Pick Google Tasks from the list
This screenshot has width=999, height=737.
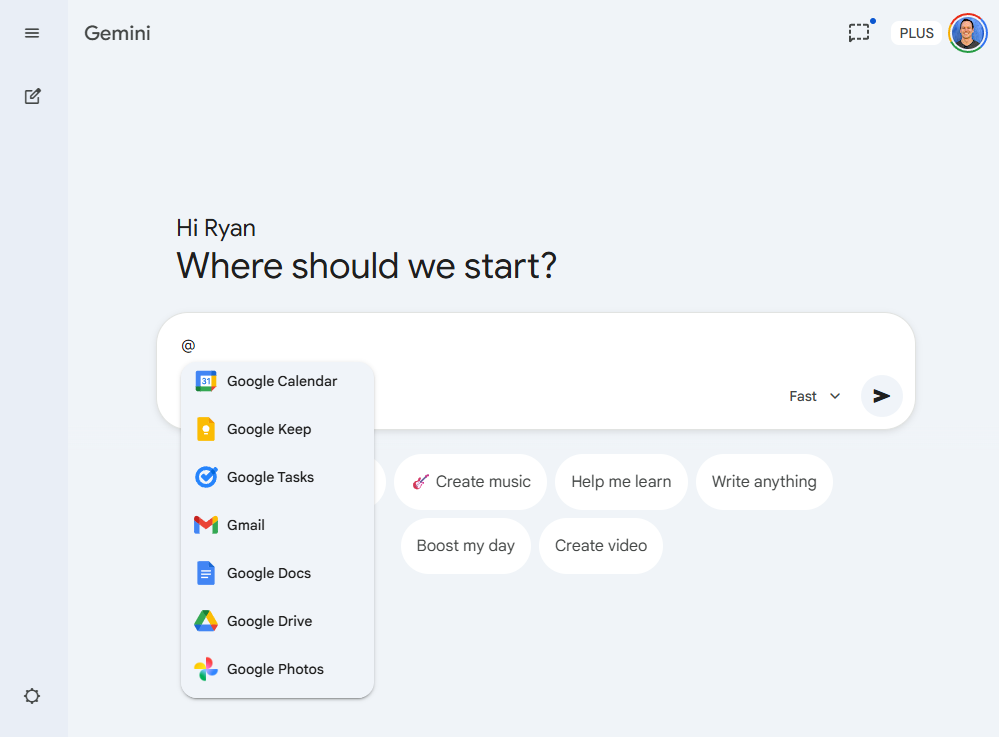tap(277, 477)
